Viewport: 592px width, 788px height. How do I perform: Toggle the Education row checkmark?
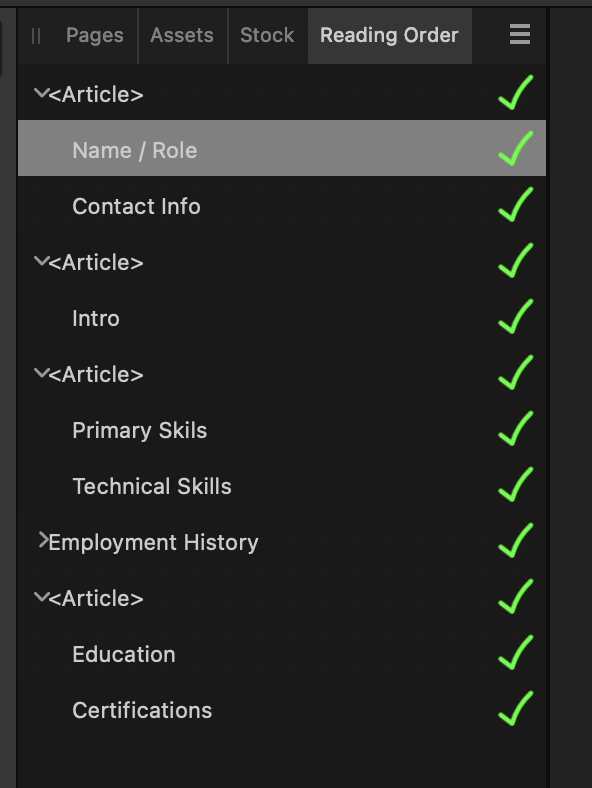click(x=516, y=652)
